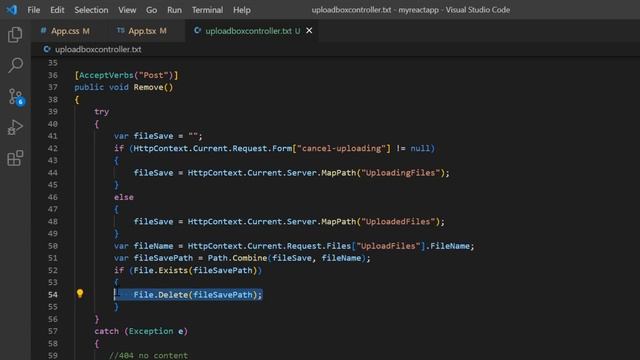
Task: Click line number 36 in gutter
Action: pos(53,75)
